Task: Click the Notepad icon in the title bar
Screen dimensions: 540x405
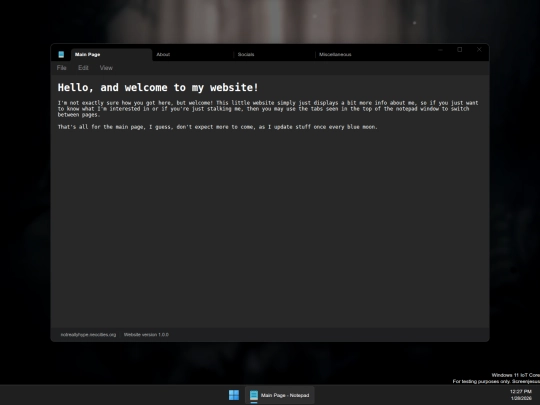Action: click(61, 54)
